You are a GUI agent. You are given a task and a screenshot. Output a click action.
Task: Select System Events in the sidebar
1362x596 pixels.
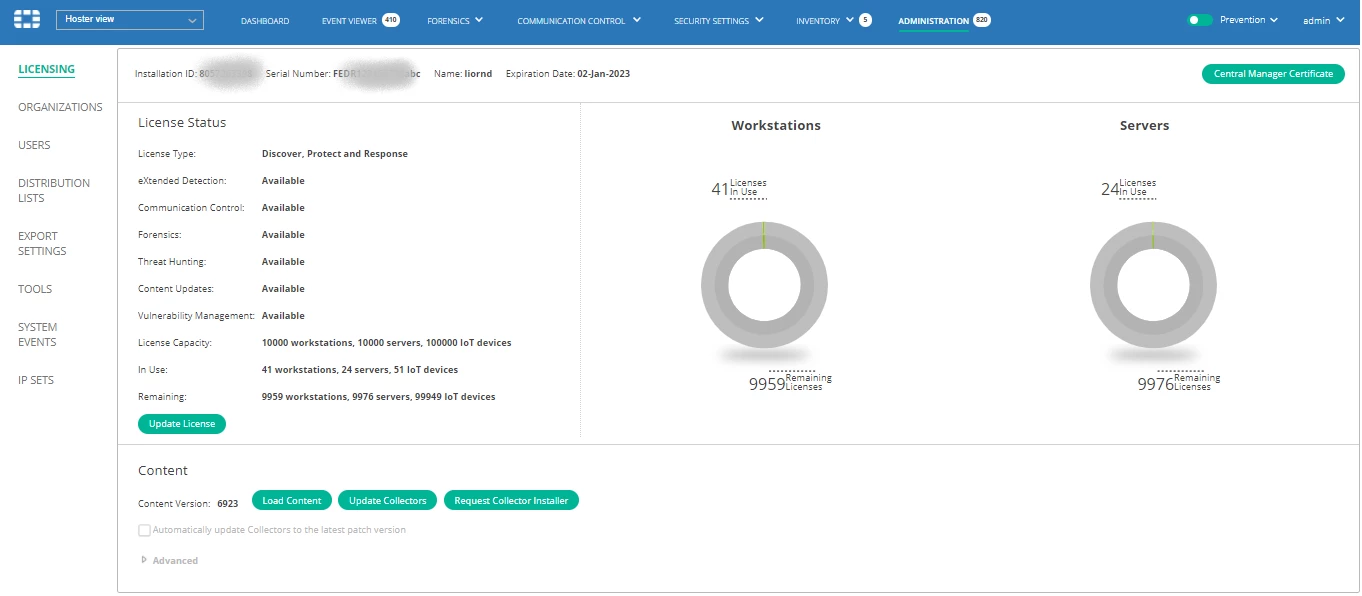(x=38, y=335)
